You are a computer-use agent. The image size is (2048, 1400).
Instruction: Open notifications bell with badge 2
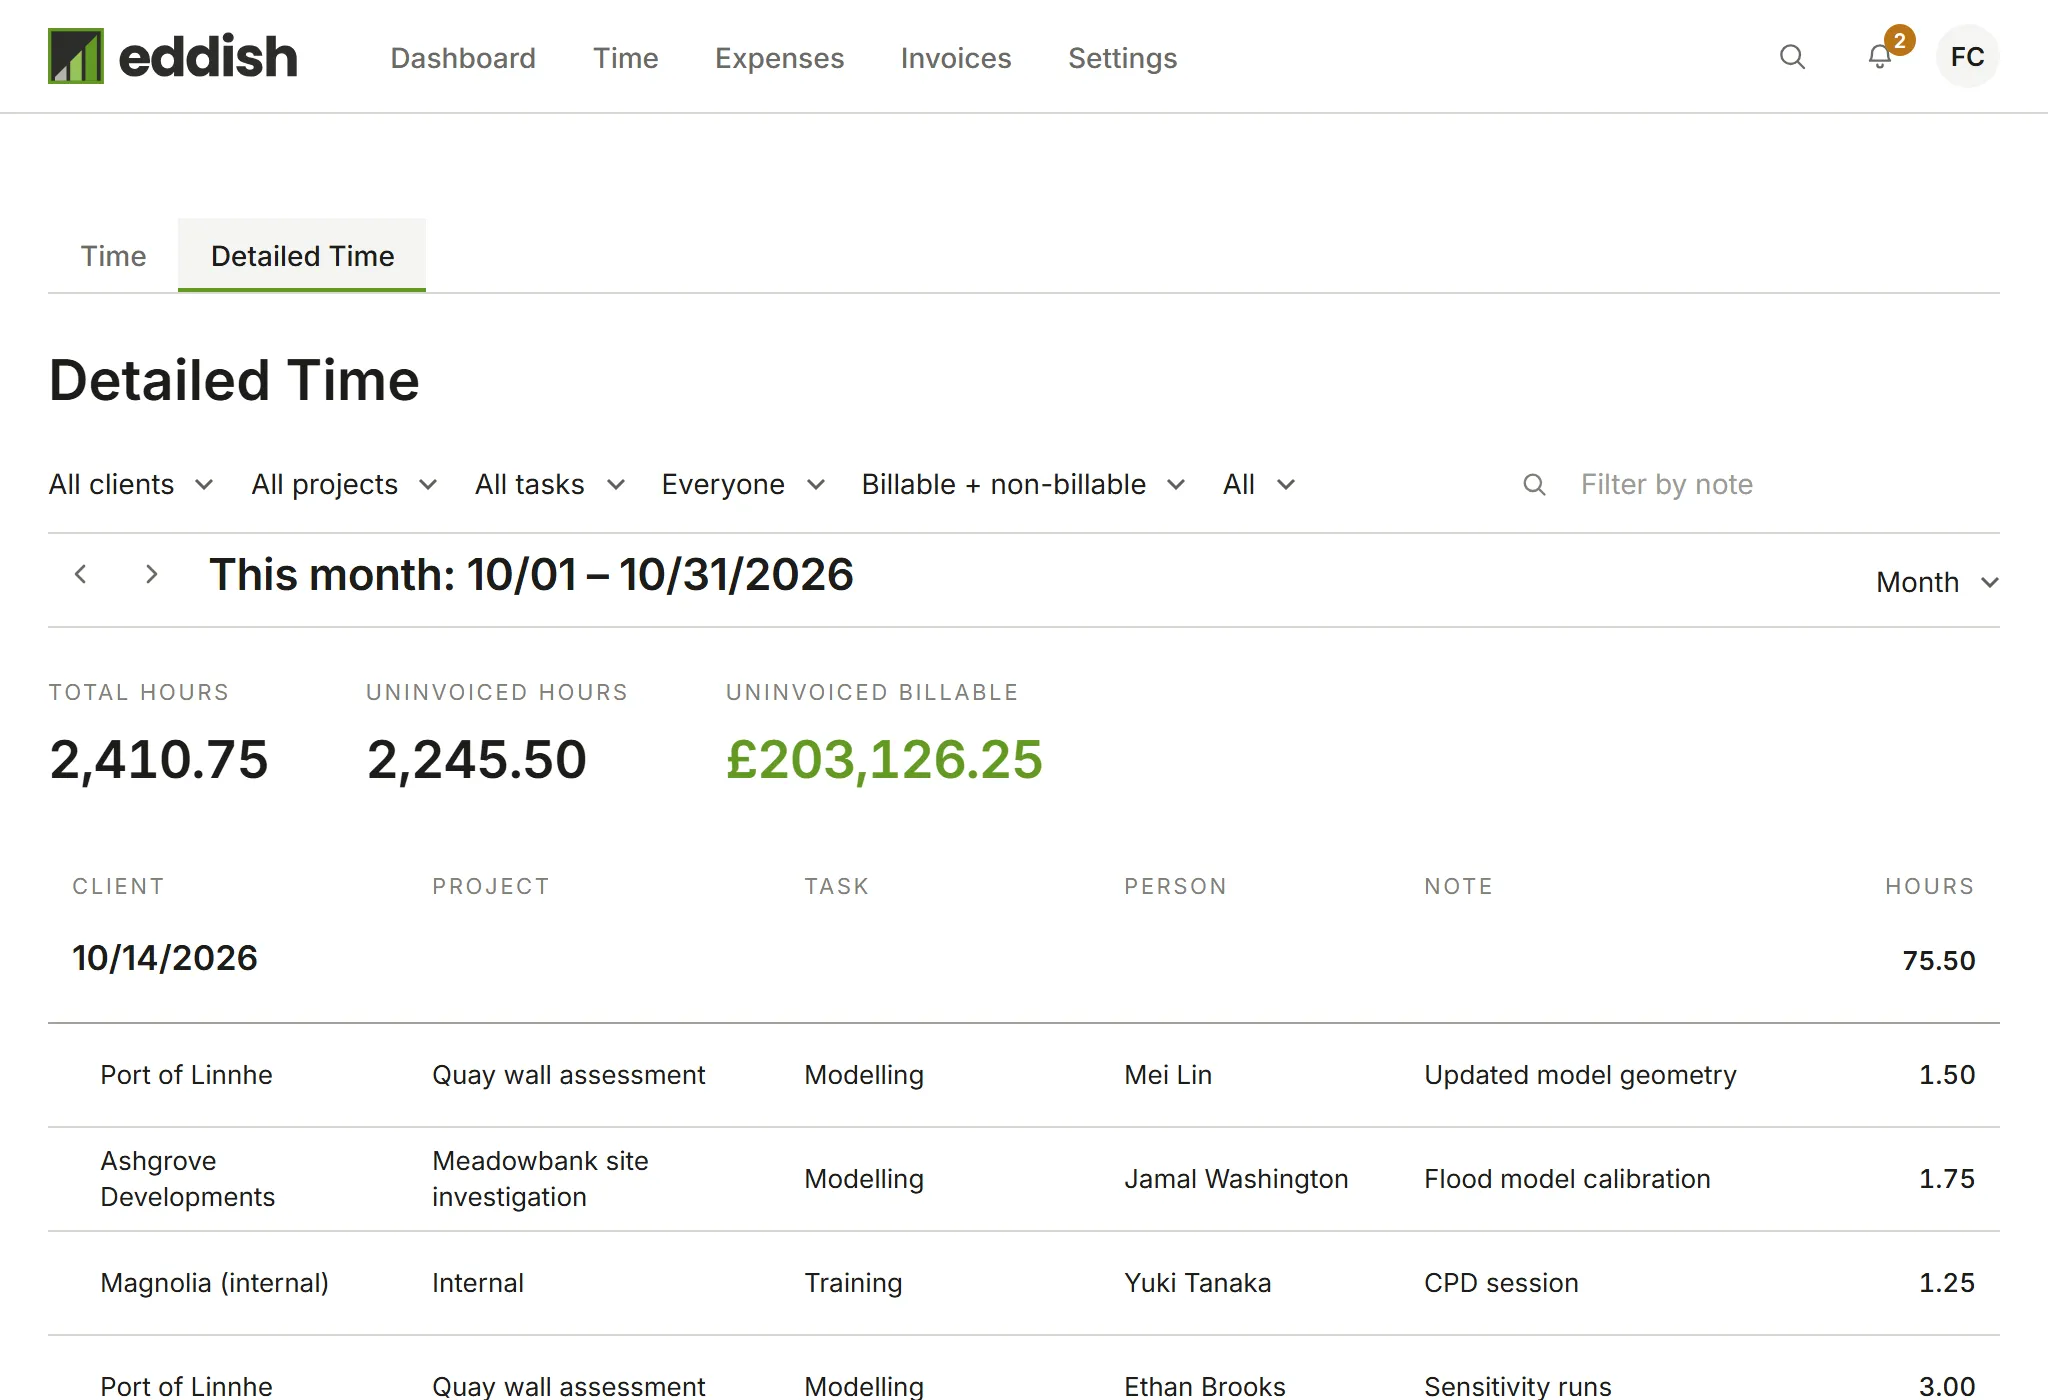[x=1880, y=57]
